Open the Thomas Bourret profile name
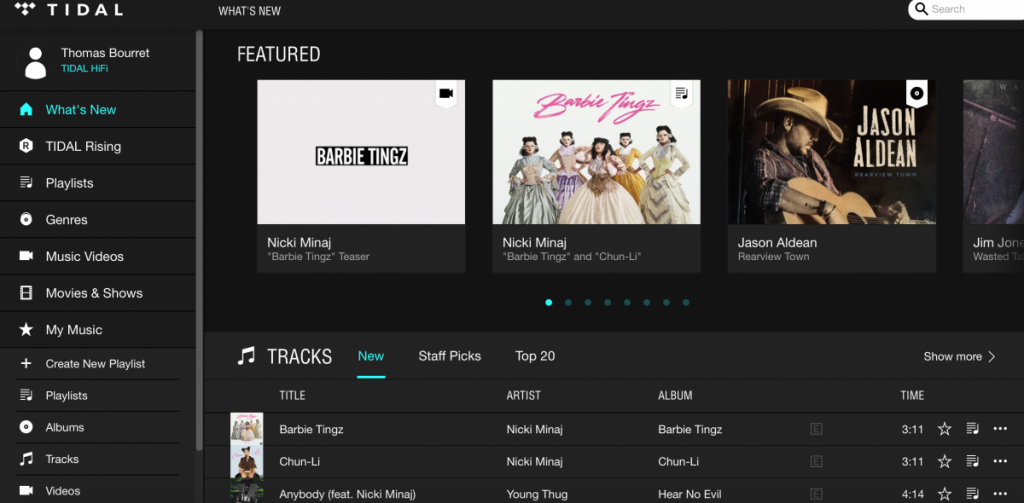The height and width of the screenshot is (503, 1024). click(105, 53)
